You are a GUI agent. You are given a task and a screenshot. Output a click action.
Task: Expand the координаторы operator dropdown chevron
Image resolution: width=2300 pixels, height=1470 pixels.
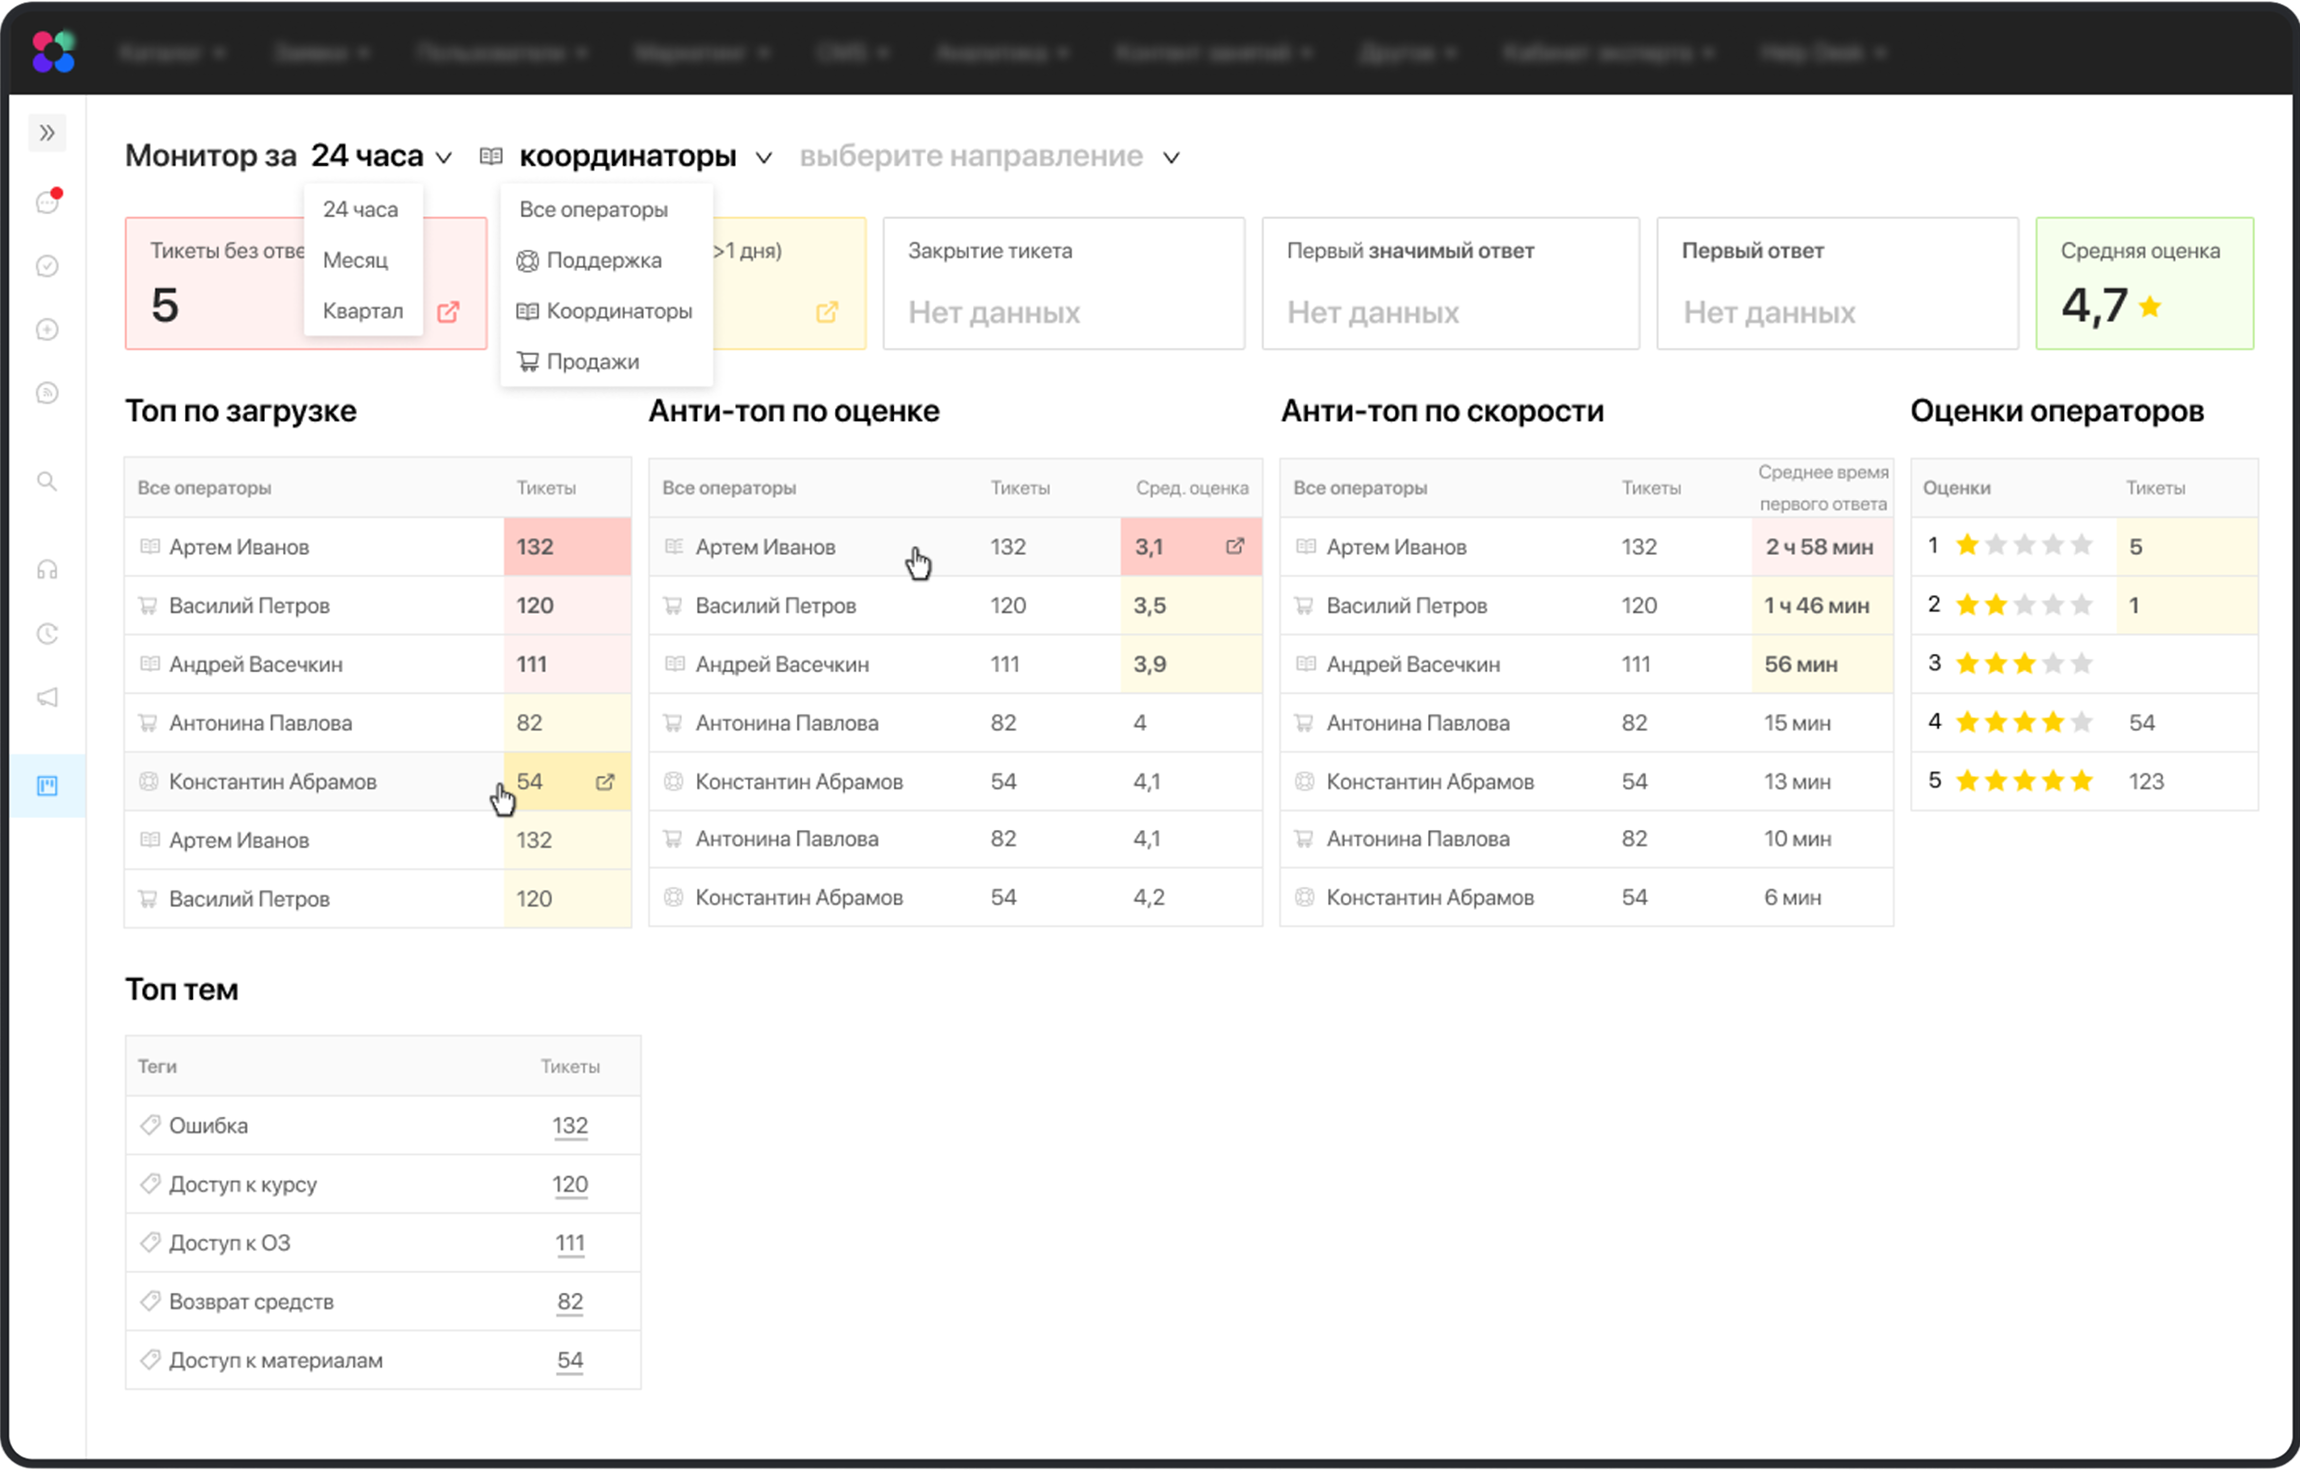tap(764, 158)
